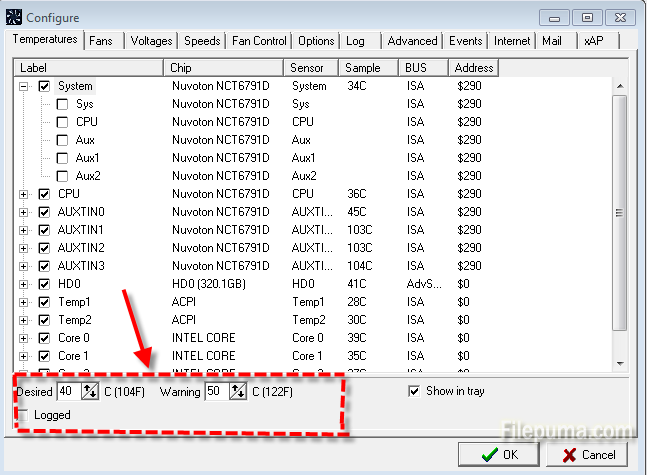
Task: Toggle the Show in tray checkbox
Action: point(414,391)
